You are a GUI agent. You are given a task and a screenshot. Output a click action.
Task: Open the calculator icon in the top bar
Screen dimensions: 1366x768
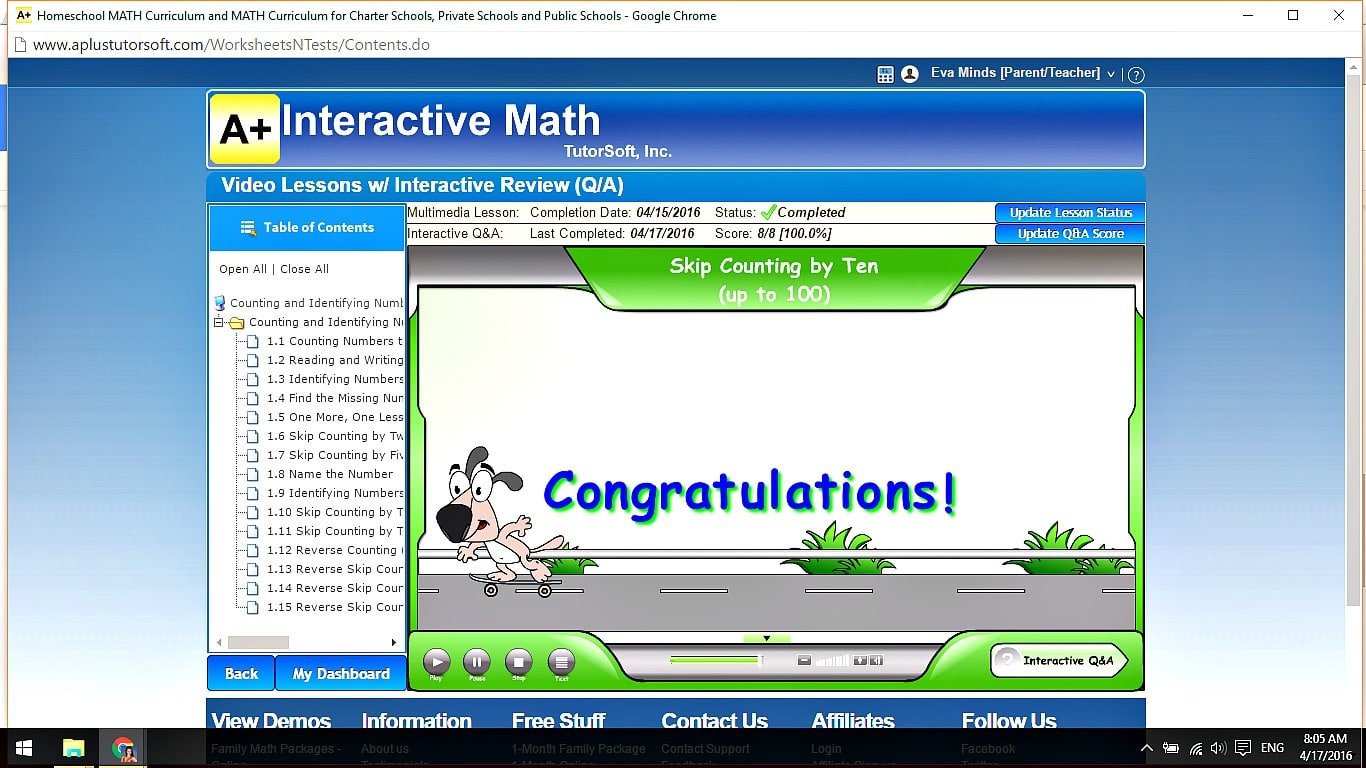point(884,73)
